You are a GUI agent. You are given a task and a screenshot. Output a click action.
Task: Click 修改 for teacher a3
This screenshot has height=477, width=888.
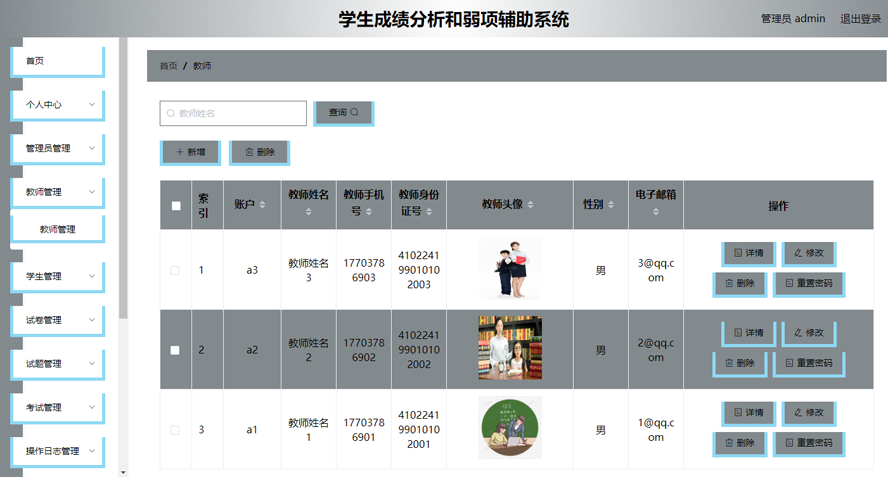click(x=809, y=253)
